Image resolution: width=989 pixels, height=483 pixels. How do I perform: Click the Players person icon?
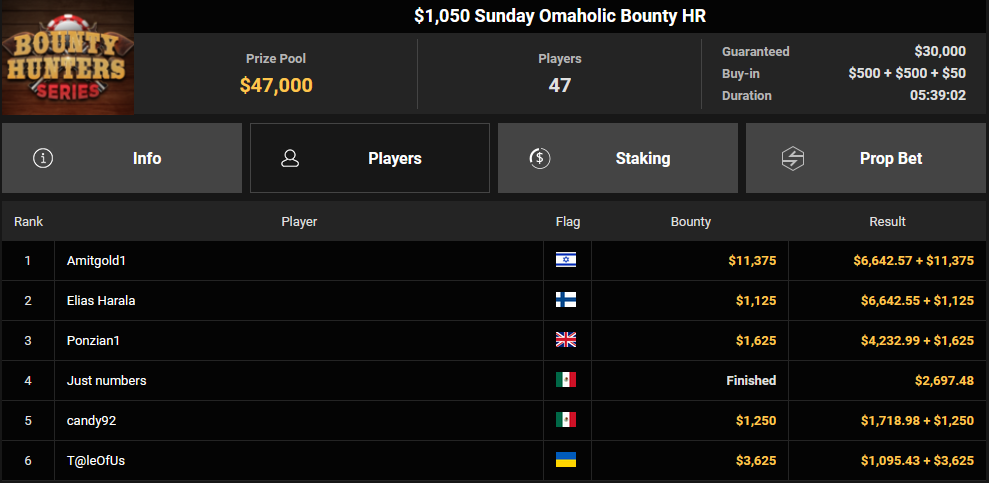tap(291, 158)
